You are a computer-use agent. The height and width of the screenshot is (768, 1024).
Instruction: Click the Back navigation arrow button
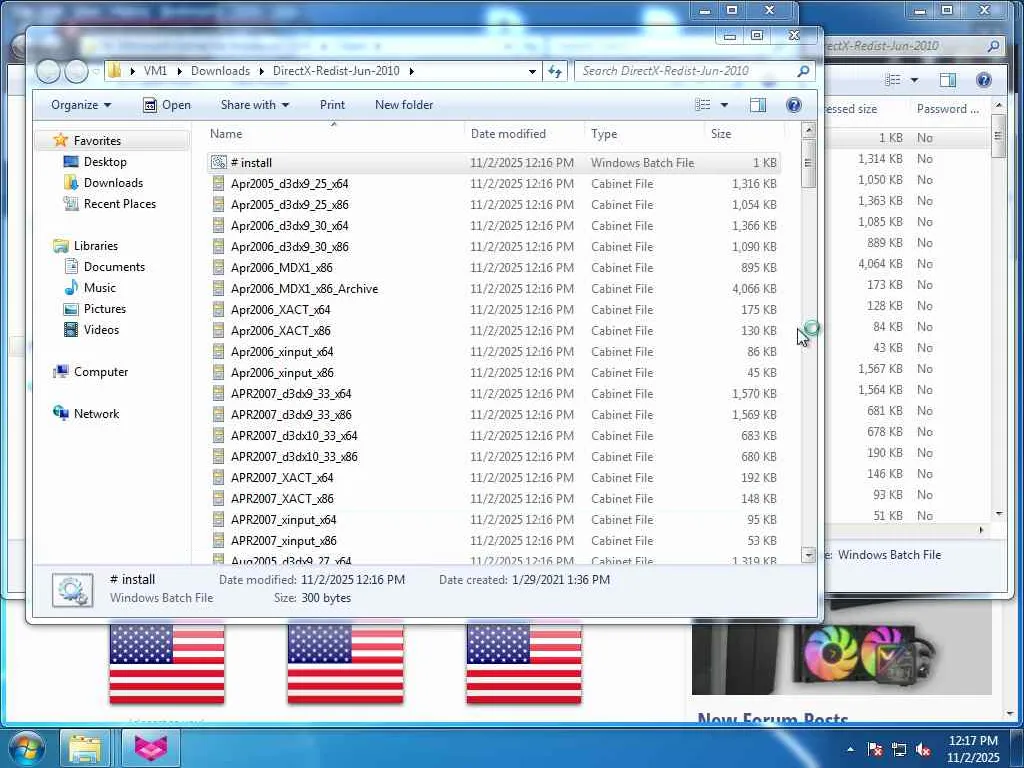pyautogui.click(x=48, y=71)
